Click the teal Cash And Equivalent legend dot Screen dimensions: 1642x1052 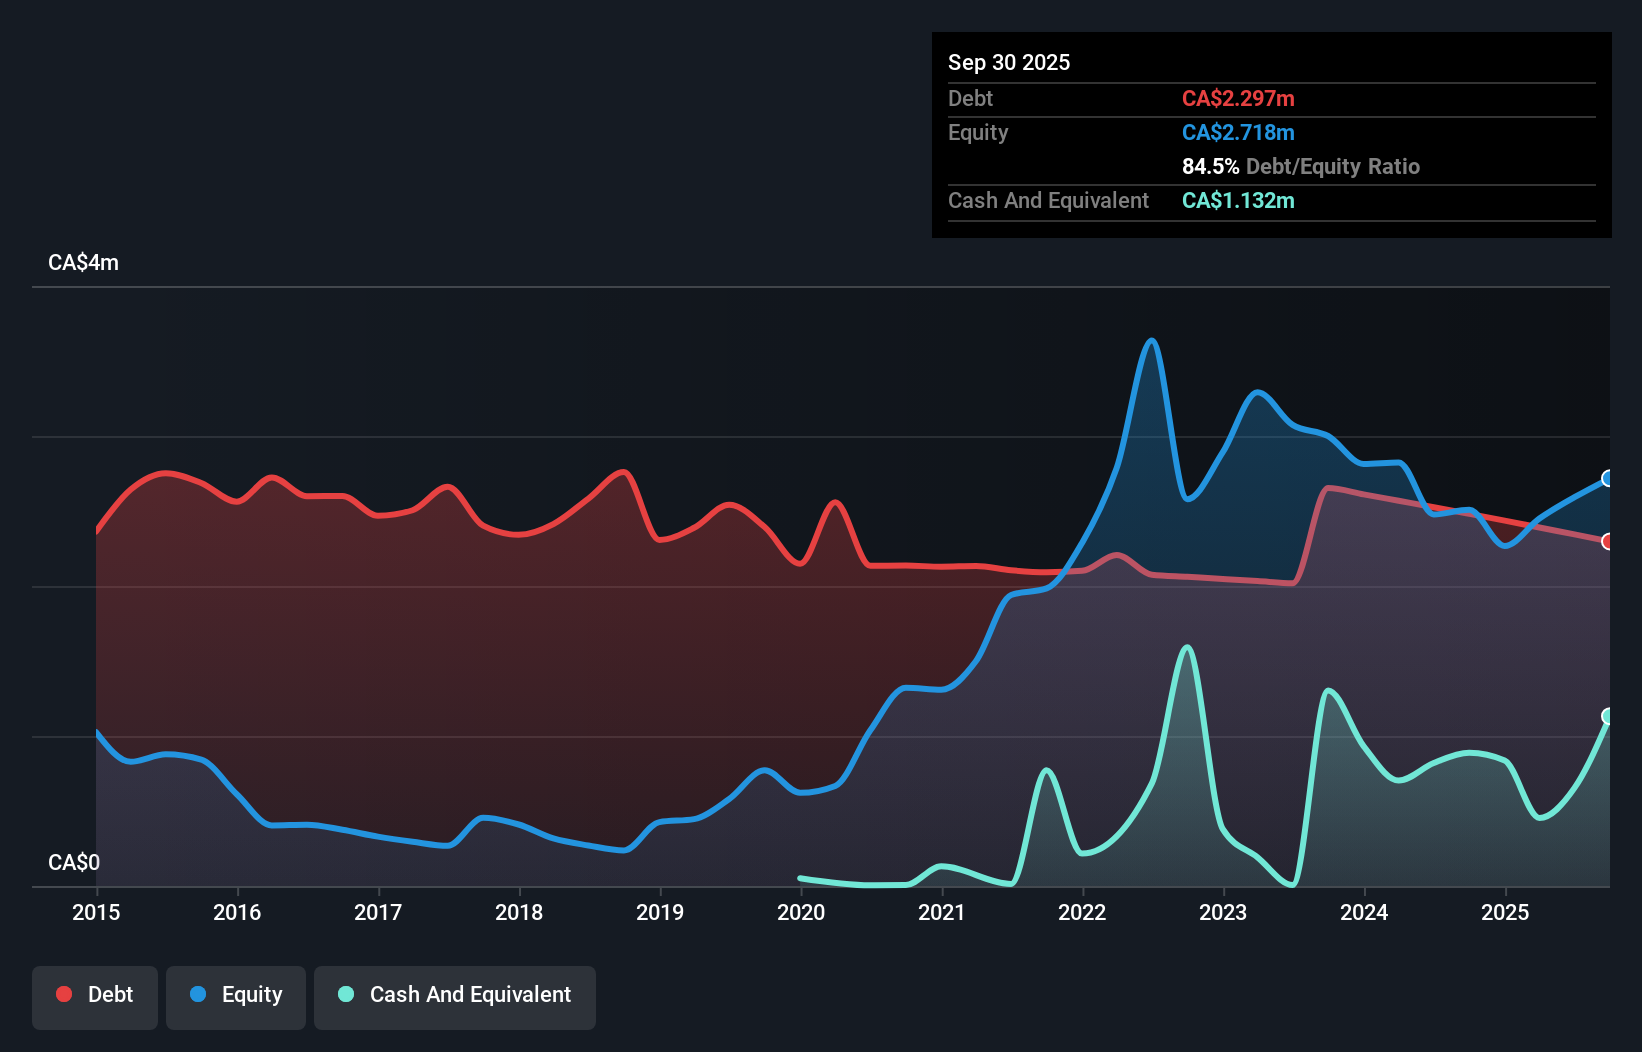click(345, 994)
